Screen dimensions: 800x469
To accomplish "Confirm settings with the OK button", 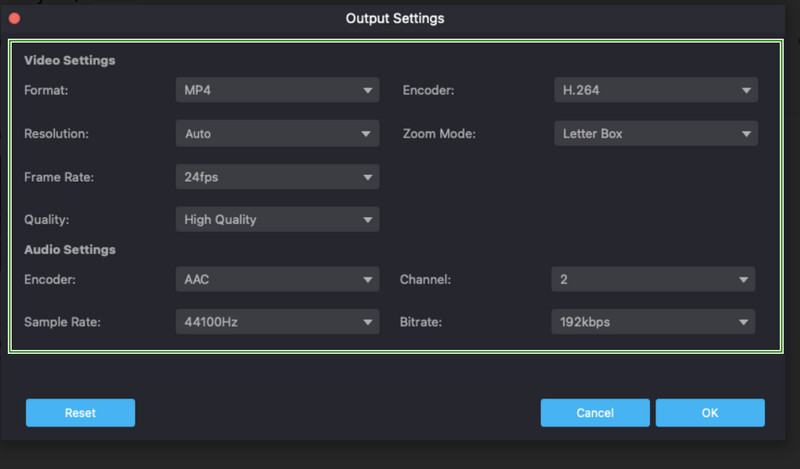I will [710, 413].
